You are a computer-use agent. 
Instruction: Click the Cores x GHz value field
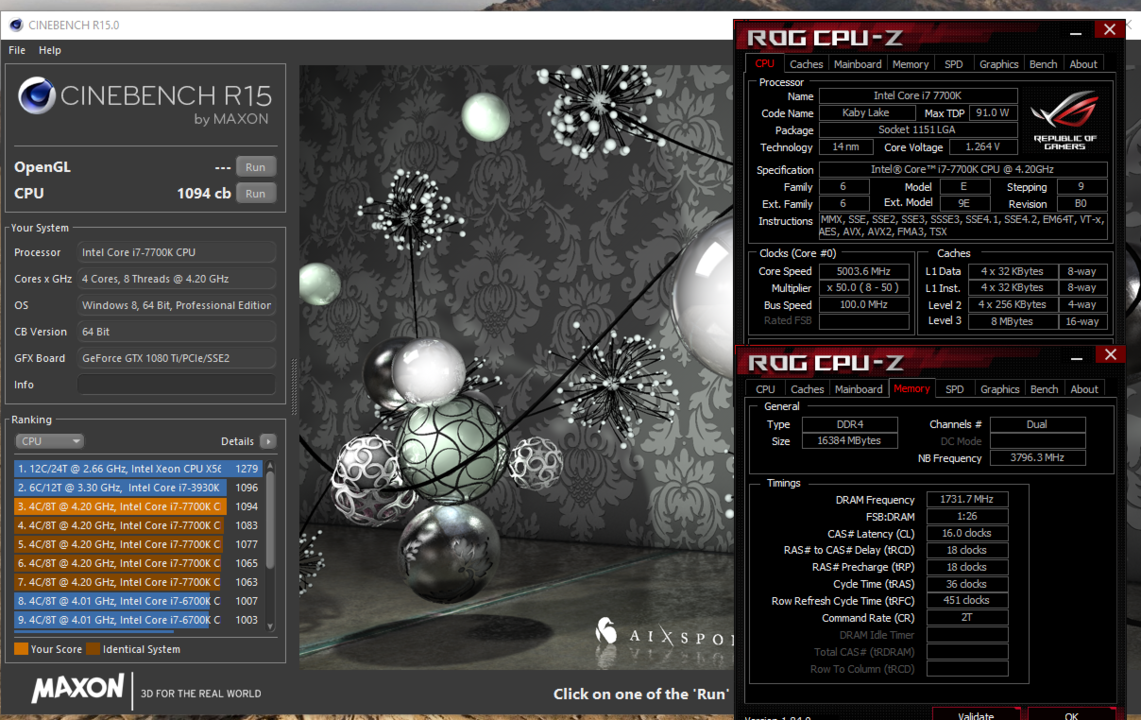176,279
